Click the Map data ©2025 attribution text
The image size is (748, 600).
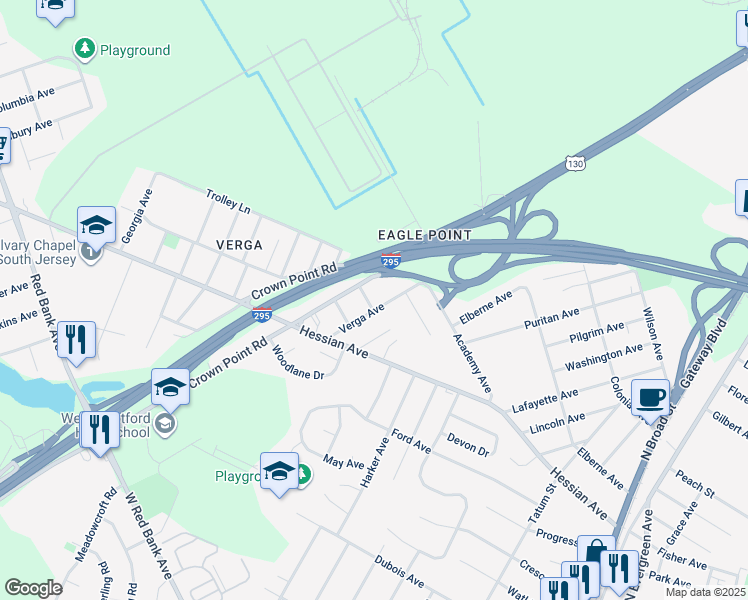(706, 592)
